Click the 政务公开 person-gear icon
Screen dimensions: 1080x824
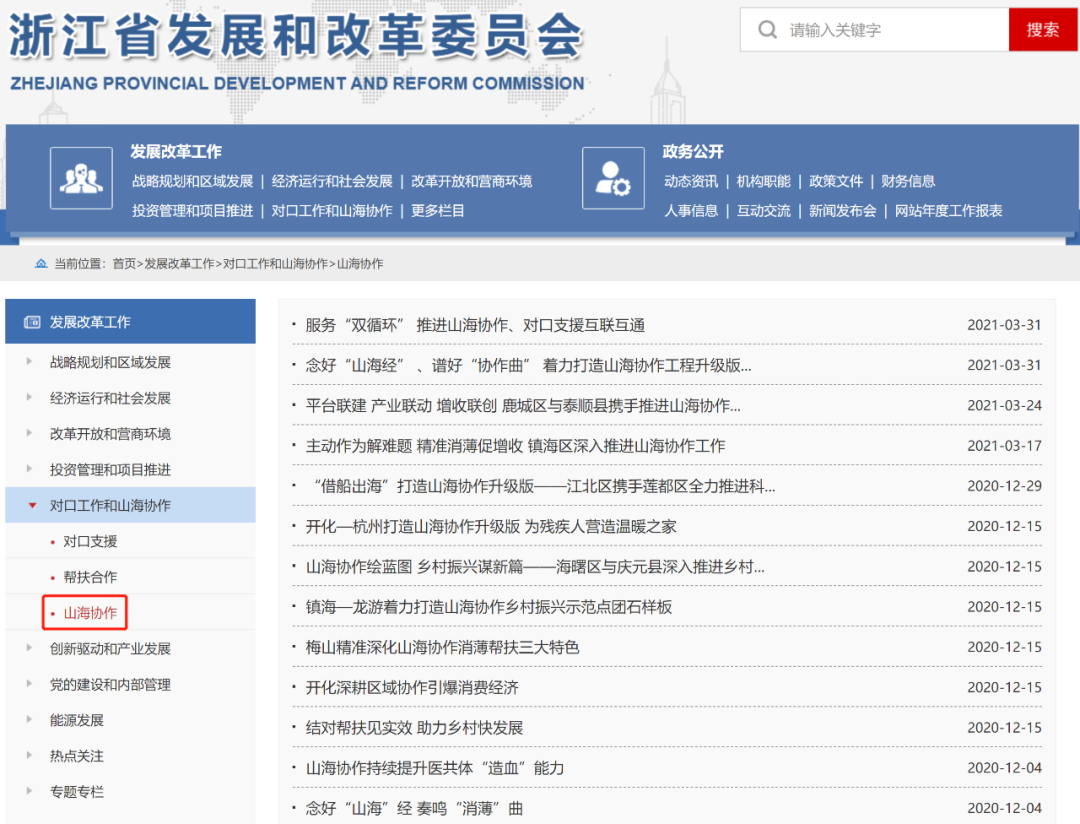click(613, 178)
